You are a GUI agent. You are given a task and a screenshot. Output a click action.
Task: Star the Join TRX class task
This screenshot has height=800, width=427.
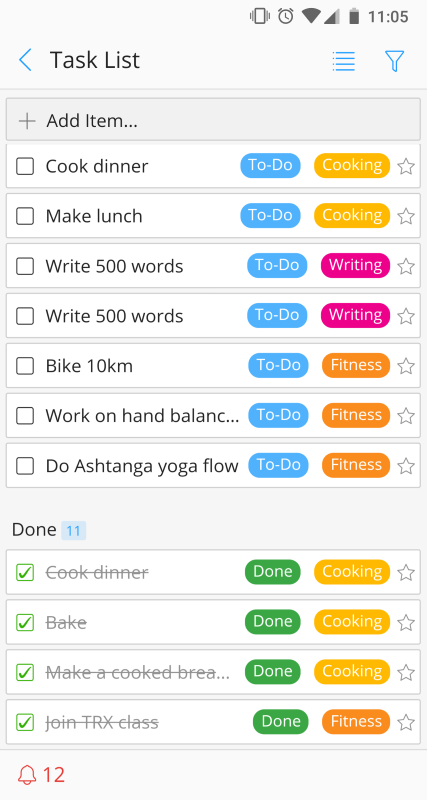pyautogui.click(x=406, y=722)
